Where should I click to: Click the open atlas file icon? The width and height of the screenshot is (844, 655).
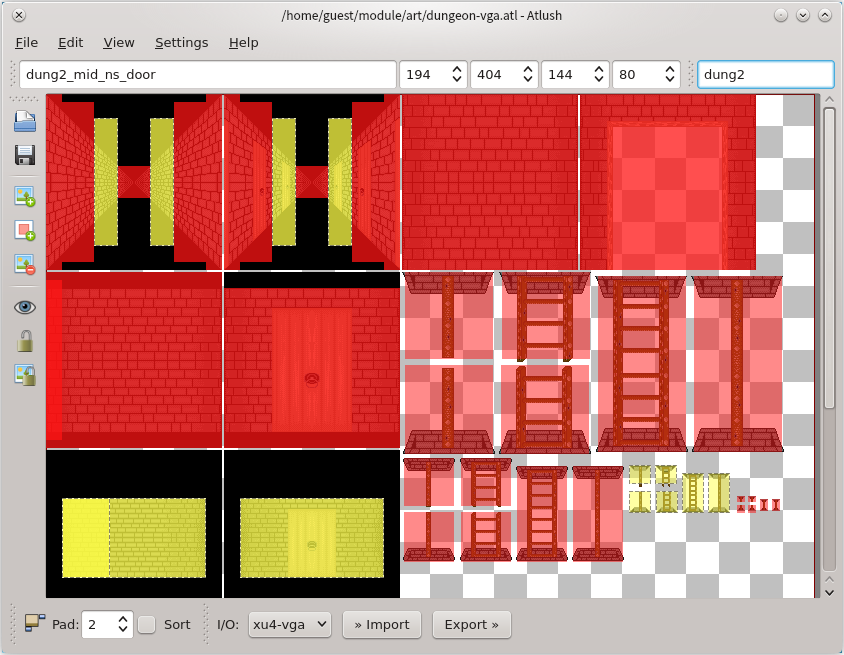(x=25, y=122)
